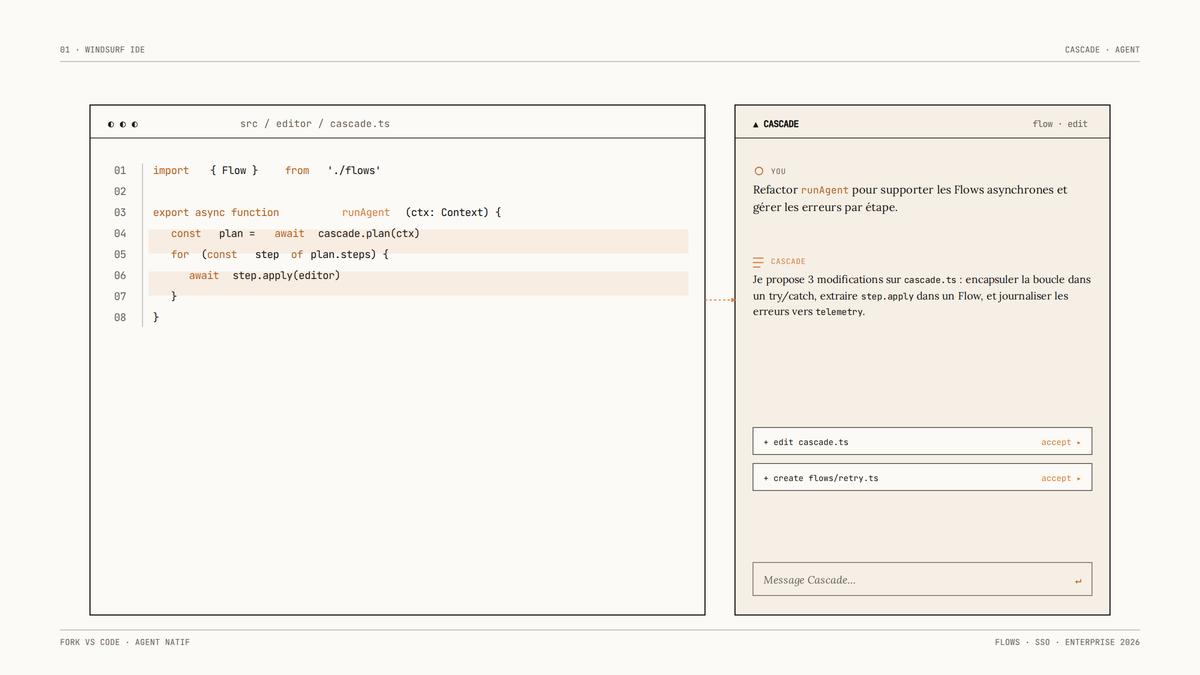Click the first window control dot

pos(111,124)
